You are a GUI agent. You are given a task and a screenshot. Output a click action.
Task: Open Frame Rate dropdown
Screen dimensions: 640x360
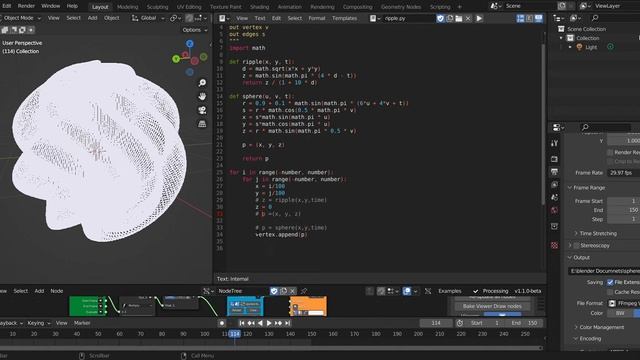tap(624, 173)
